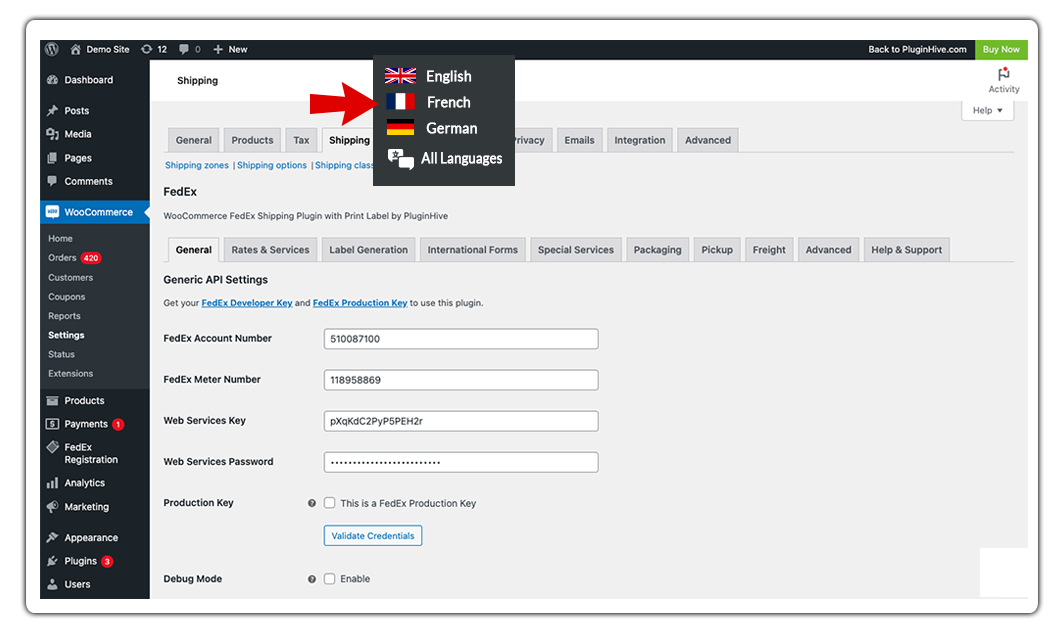This screenshot has width=1062, height=630.
Task: Open the comments bubble in admin bar
Action: [x=184, y=49]
